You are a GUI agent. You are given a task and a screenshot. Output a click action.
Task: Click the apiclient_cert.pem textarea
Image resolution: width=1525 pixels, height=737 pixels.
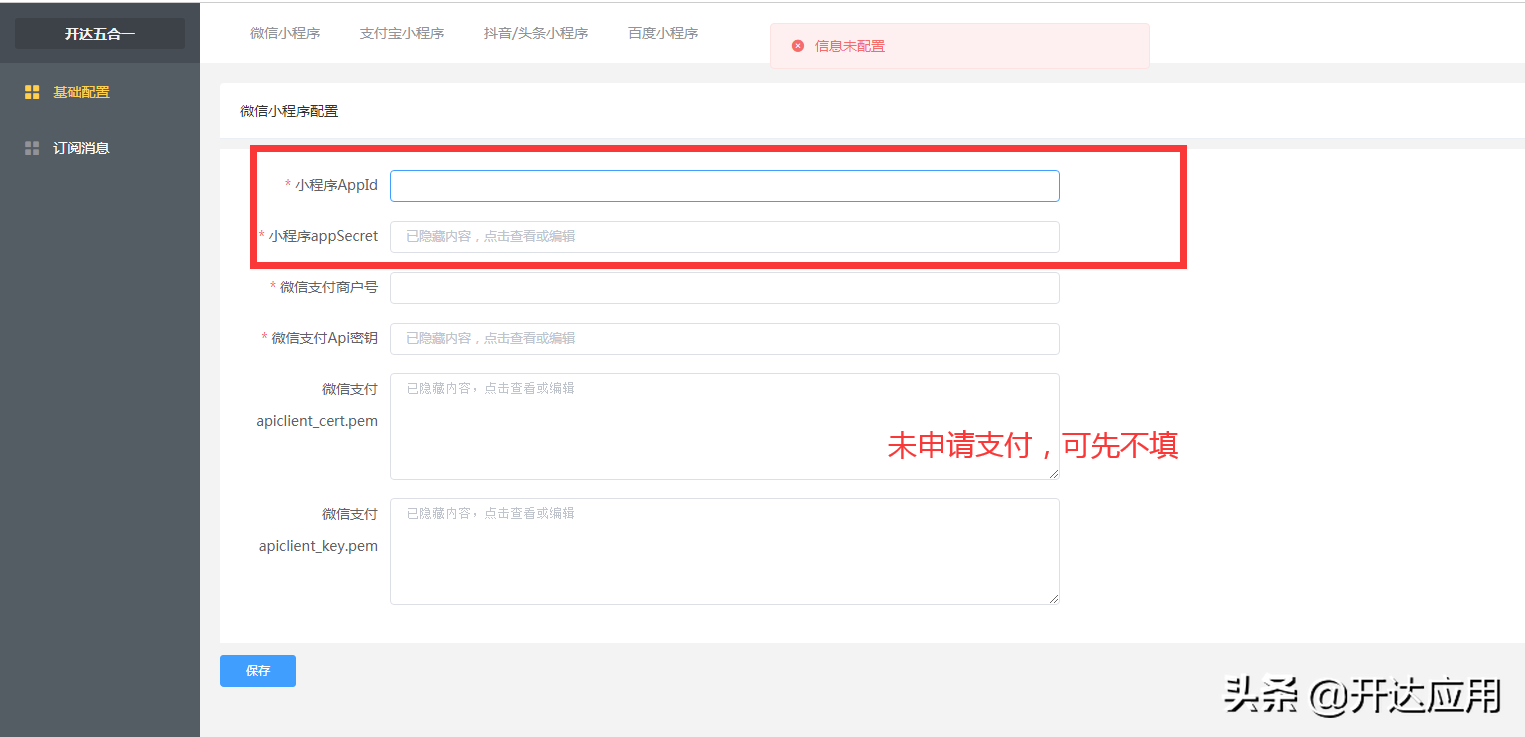[x=725, y=427]
